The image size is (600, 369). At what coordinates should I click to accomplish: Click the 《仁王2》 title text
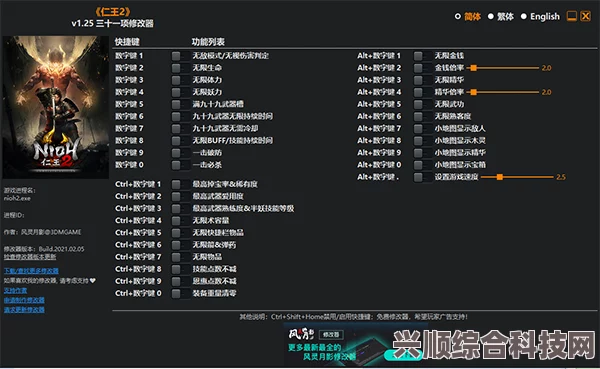tap(112, 12)
